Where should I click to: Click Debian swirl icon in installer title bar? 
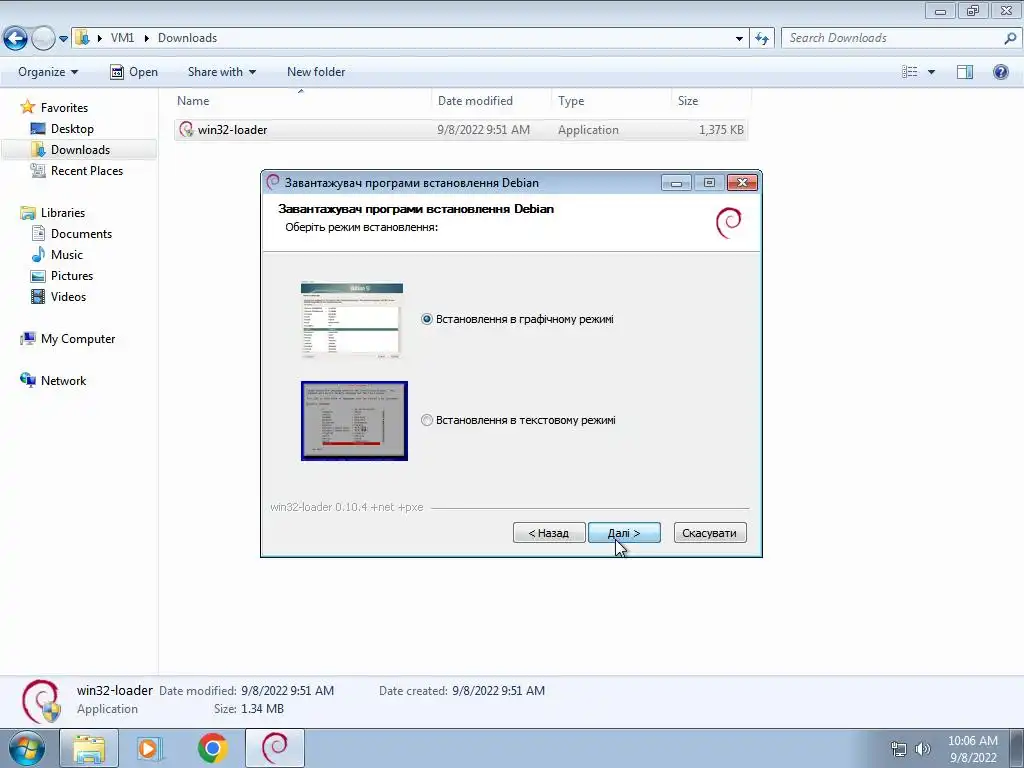coord(273,182)
